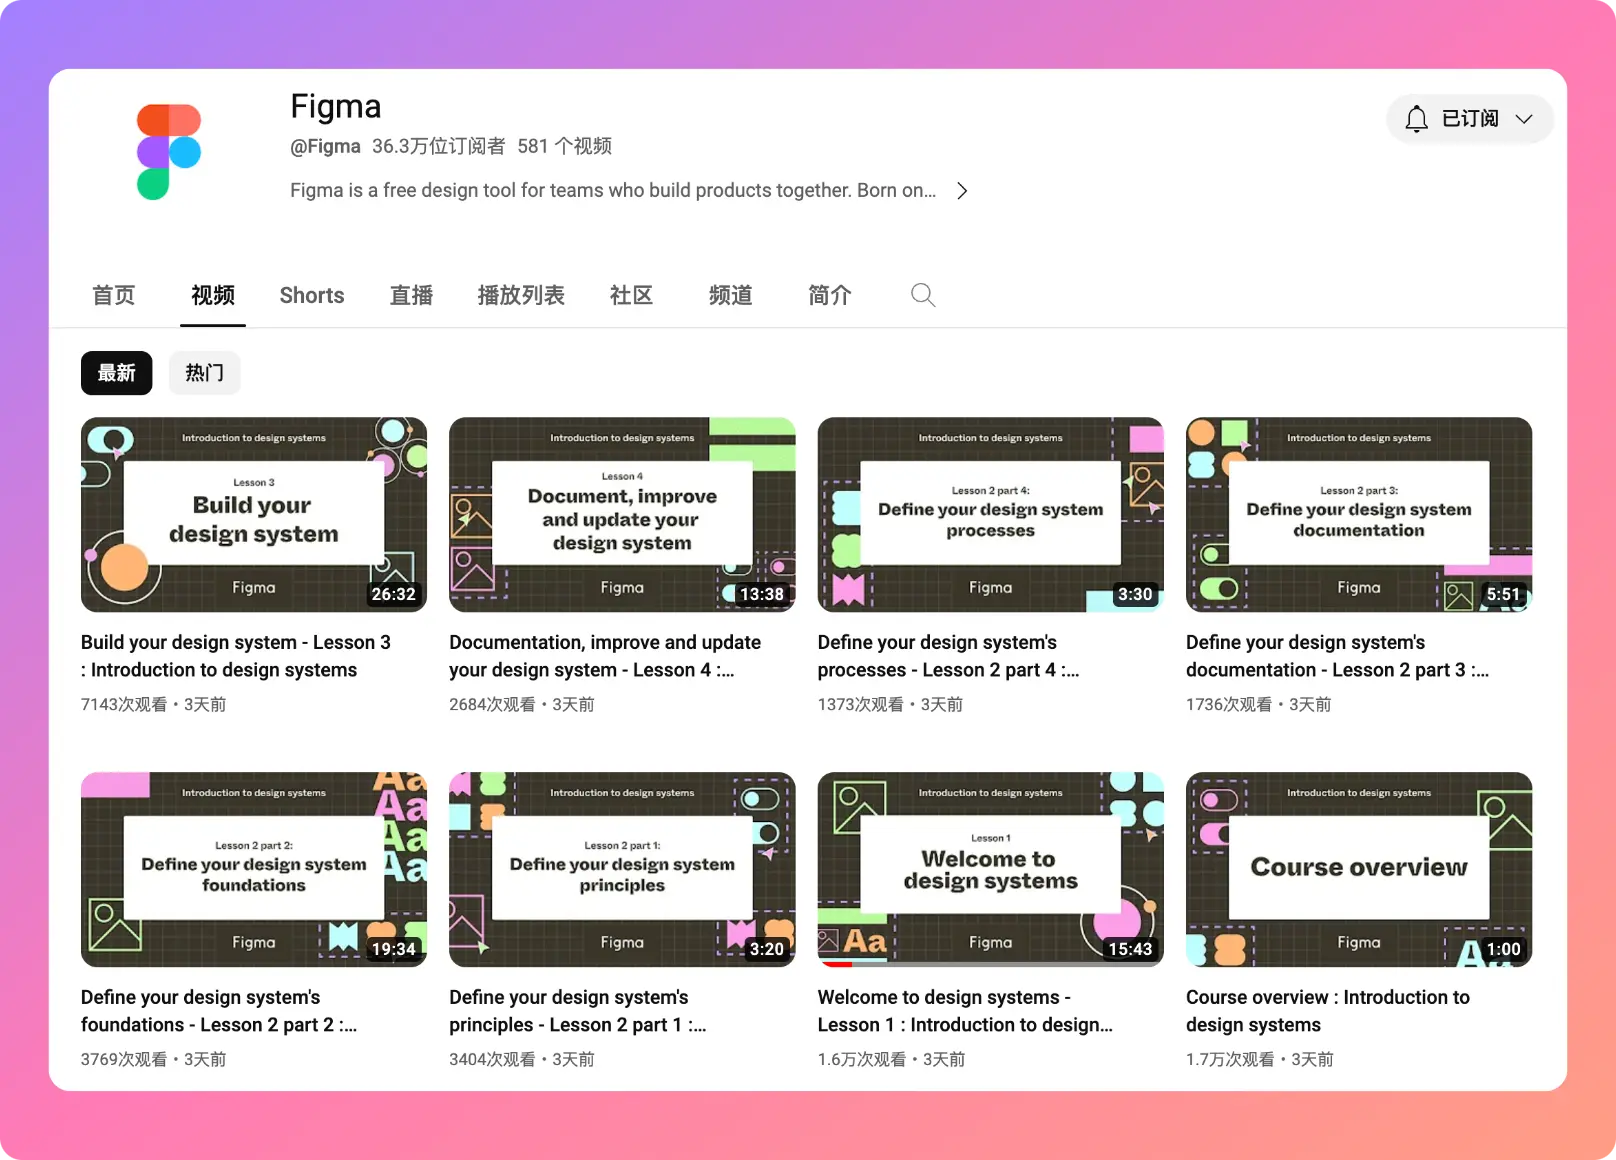Go to the 首页 tab
This screenshot has height=1160, width=1616.
[x=113, y=295]
